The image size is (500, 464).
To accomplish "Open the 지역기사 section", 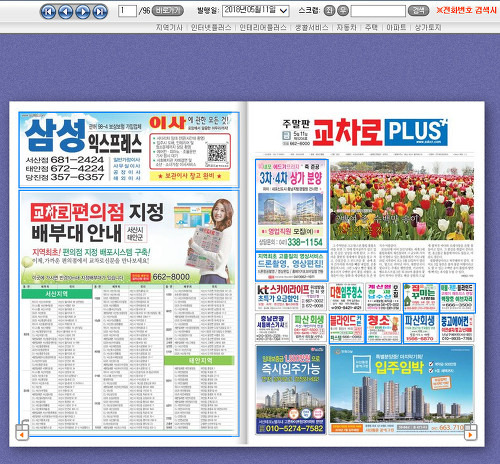I will coord(169,27).
